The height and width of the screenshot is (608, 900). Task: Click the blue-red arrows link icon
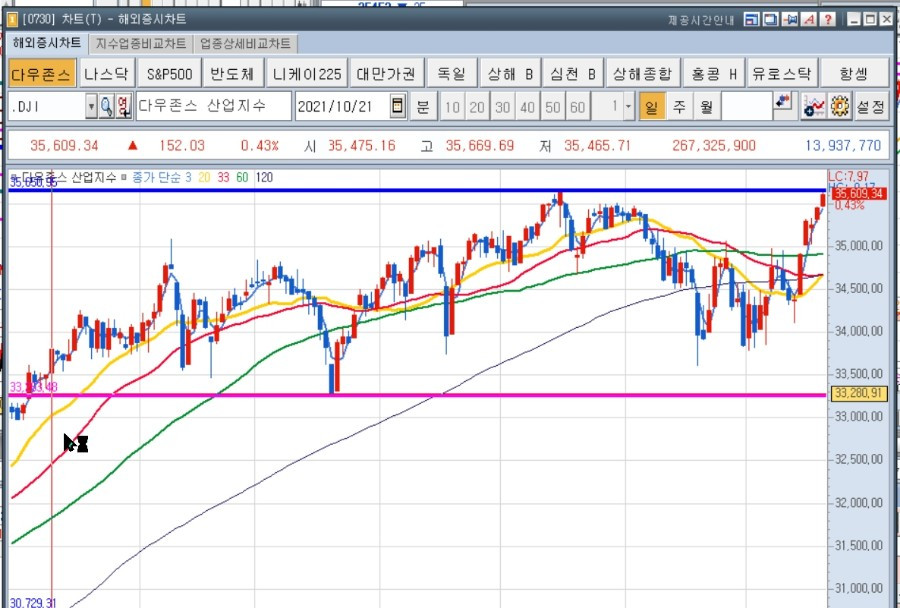click(783, 102)
